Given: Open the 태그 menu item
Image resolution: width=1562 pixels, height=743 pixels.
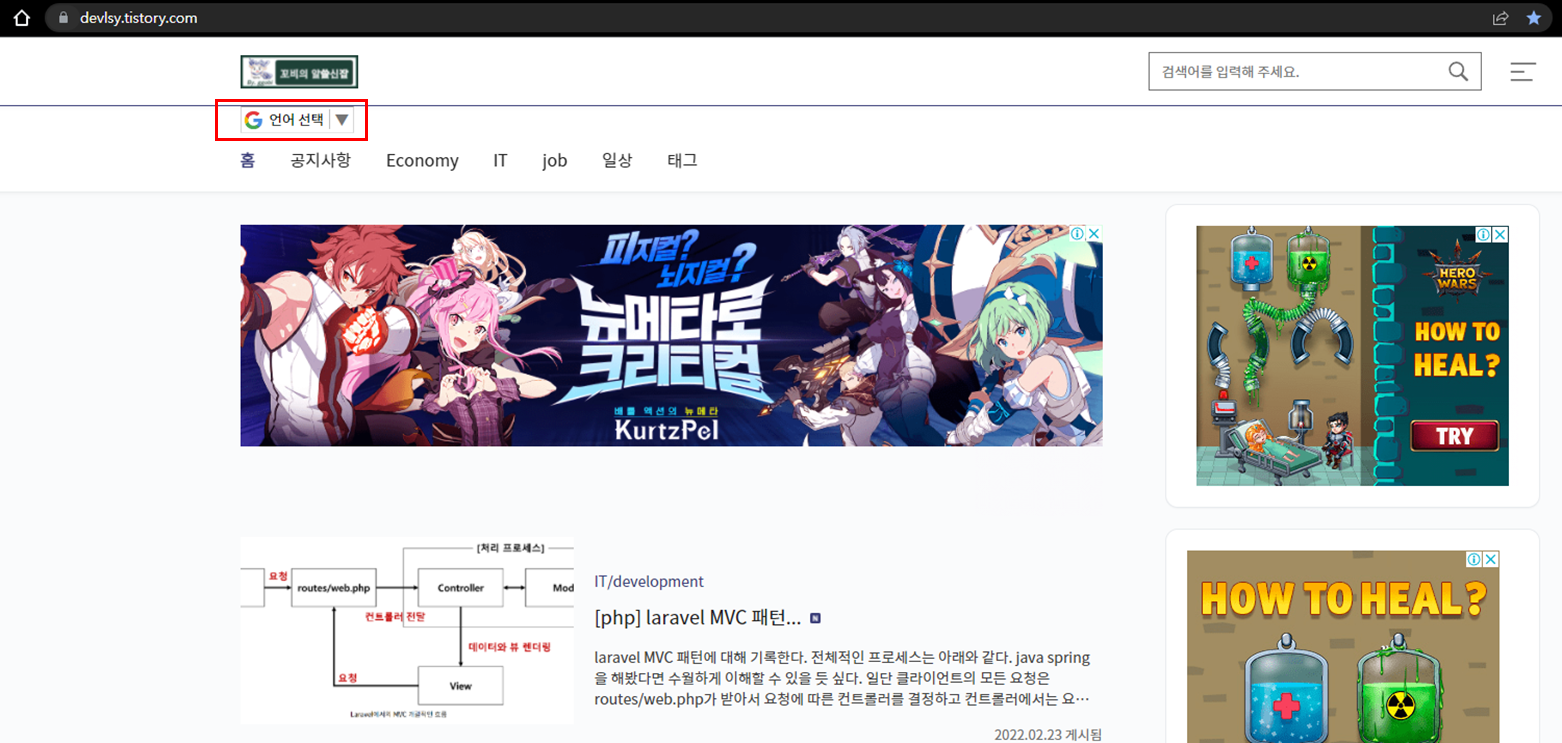Looking at the screenshot, I should pyautogui.click(x=682, y=160).
